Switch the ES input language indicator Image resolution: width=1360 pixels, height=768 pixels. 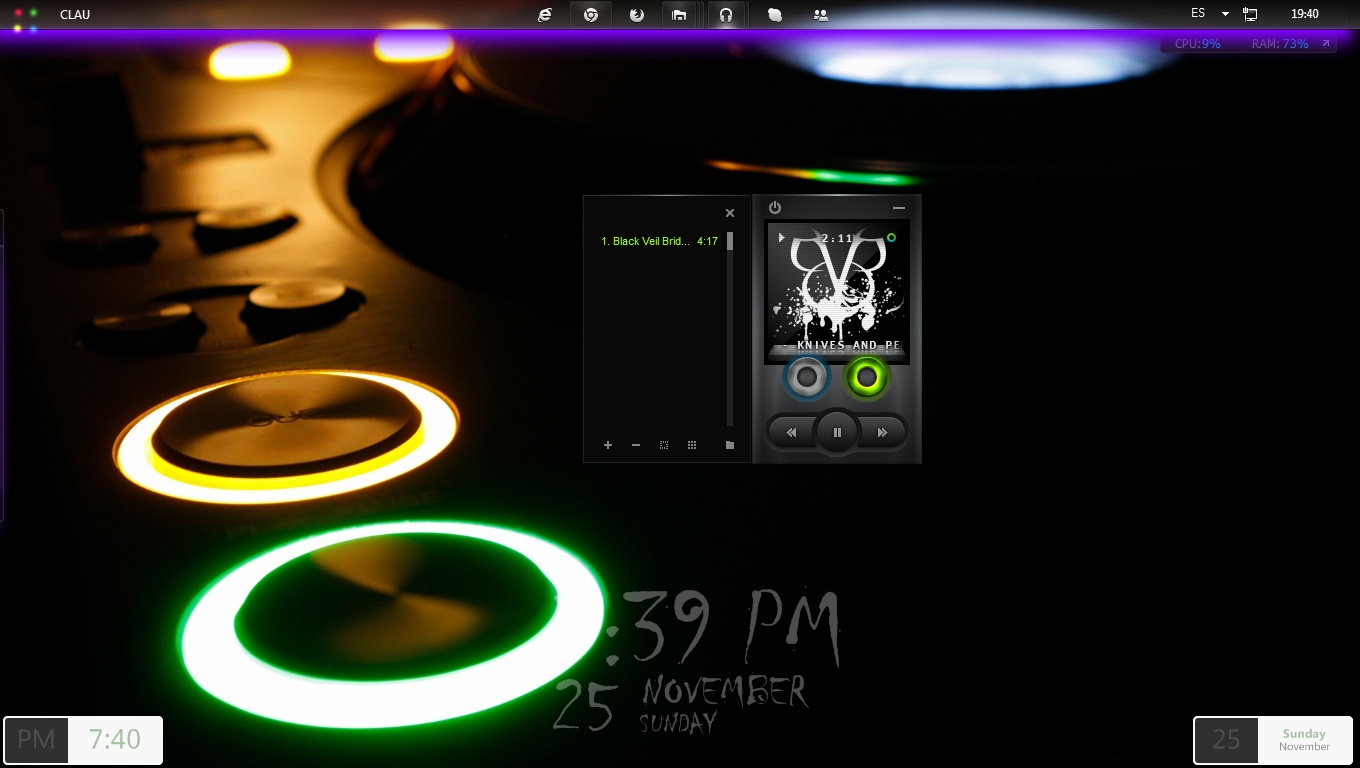click(x=1198, y=14)
